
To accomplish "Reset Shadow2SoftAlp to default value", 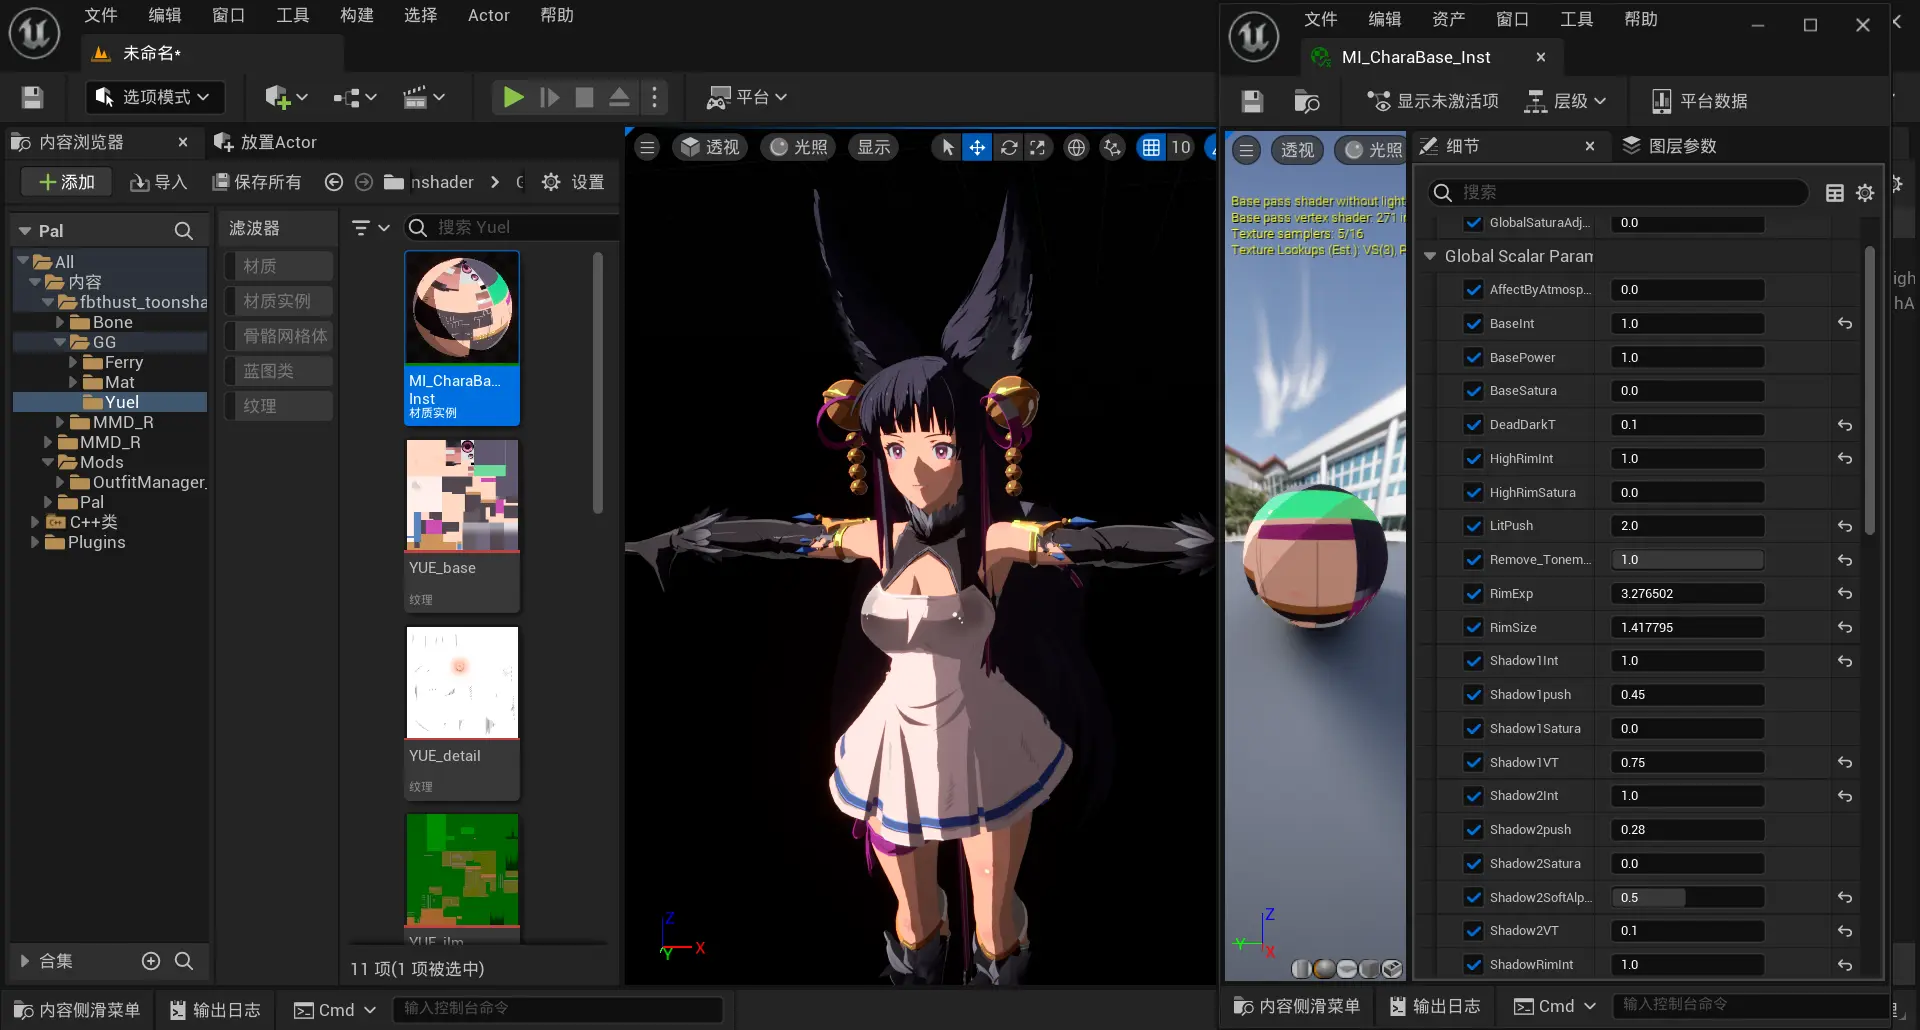I will pyautogui.click(x=1845, y=898).
